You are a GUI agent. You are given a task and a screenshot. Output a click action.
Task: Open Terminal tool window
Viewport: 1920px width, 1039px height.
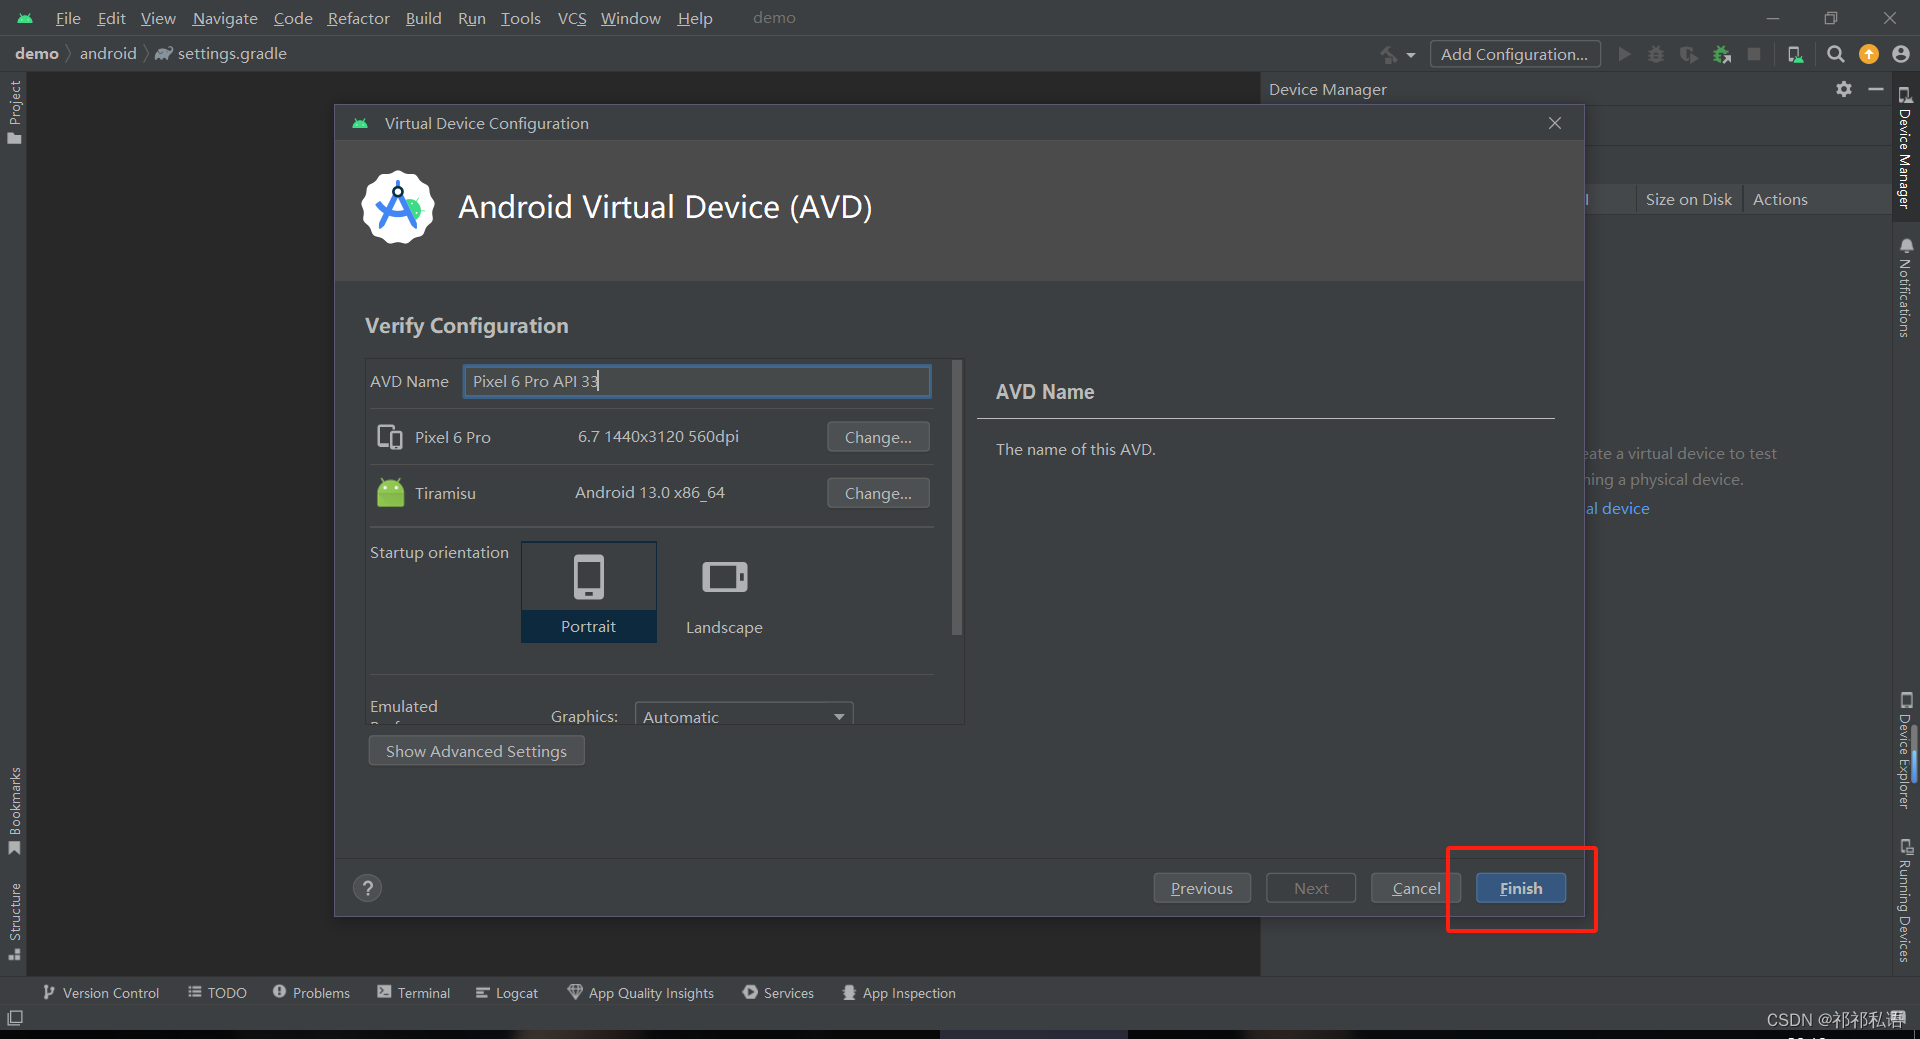tap(413, 993)
